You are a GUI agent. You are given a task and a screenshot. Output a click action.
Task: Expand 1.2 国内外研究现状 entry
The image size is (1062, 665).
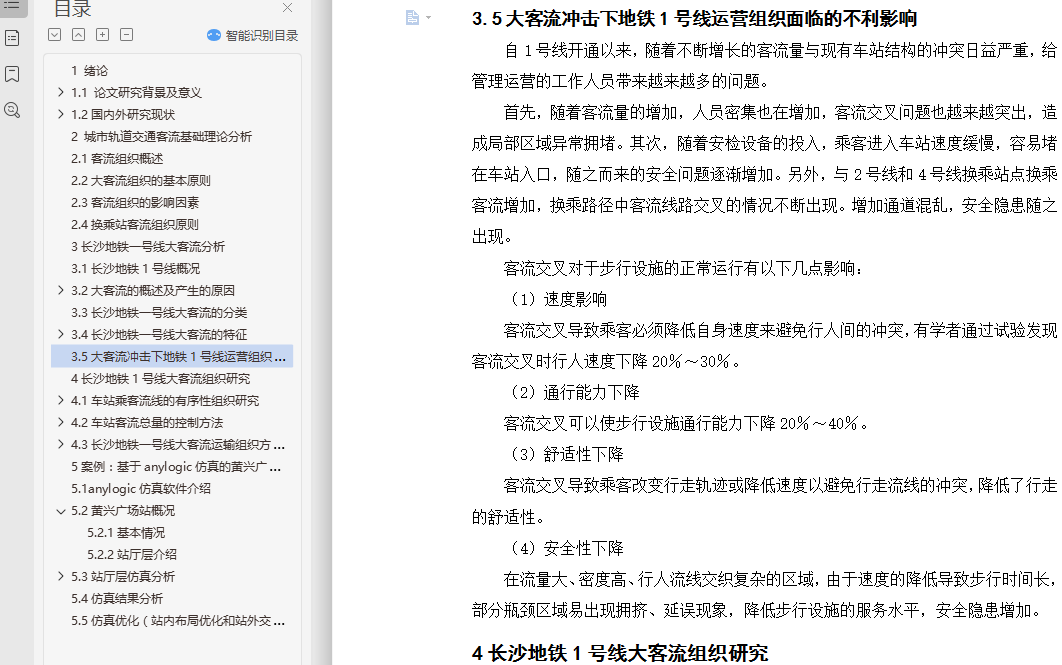point(61,114)
